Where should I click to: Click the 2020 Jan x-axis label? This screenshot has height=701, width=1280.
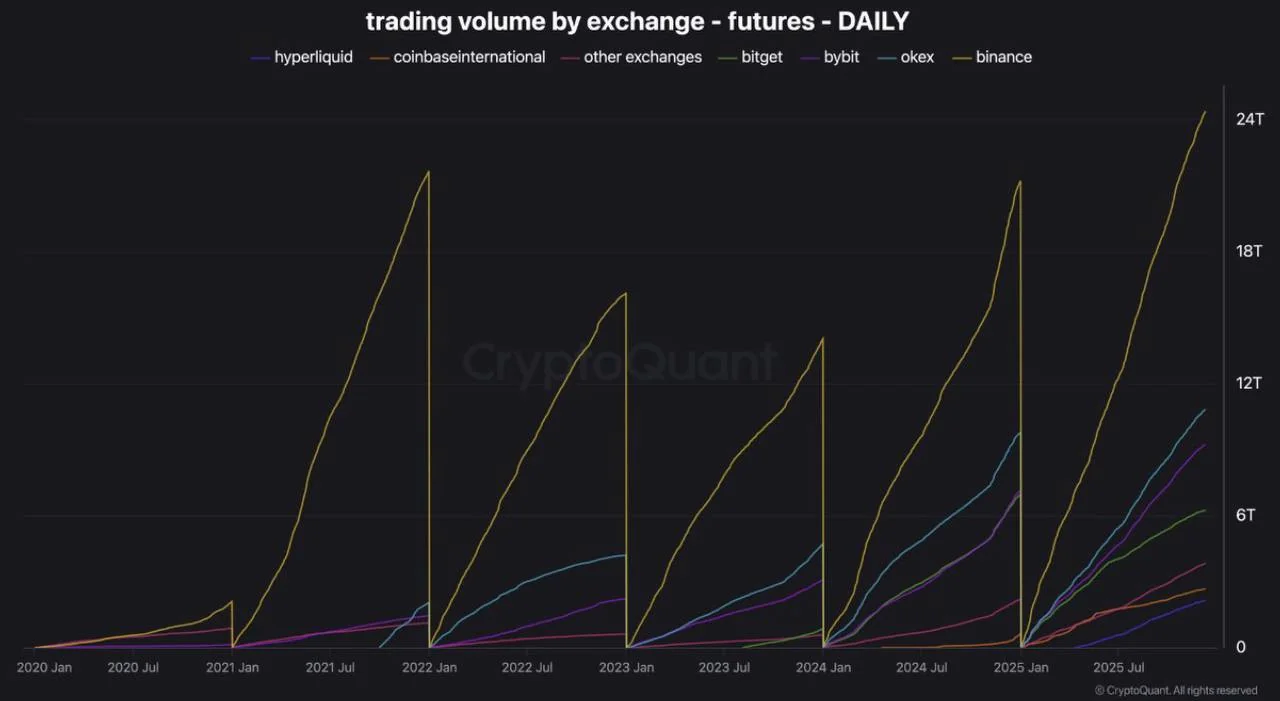tap(46, 667)
